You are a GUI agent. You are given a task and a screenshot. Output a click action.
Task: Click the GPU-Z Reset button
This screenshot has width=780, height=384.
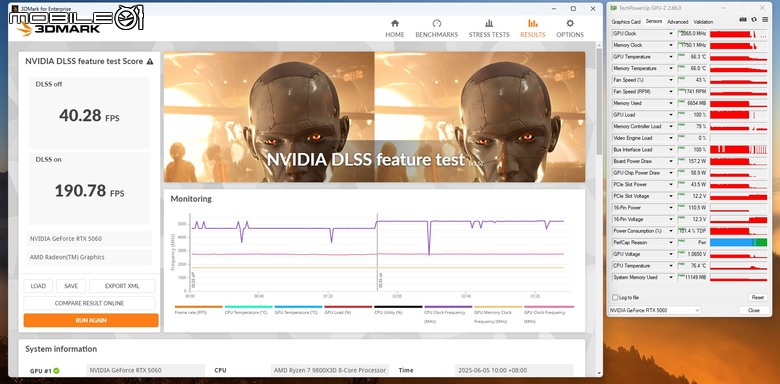click(x=758, y=297)
